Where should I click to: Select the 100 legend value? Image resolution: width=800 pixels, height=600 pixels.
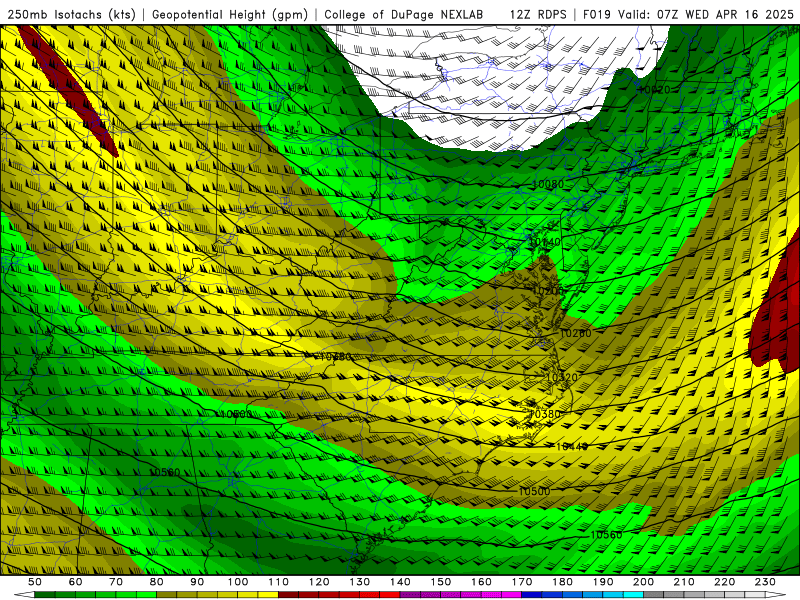tap(238, 582)
